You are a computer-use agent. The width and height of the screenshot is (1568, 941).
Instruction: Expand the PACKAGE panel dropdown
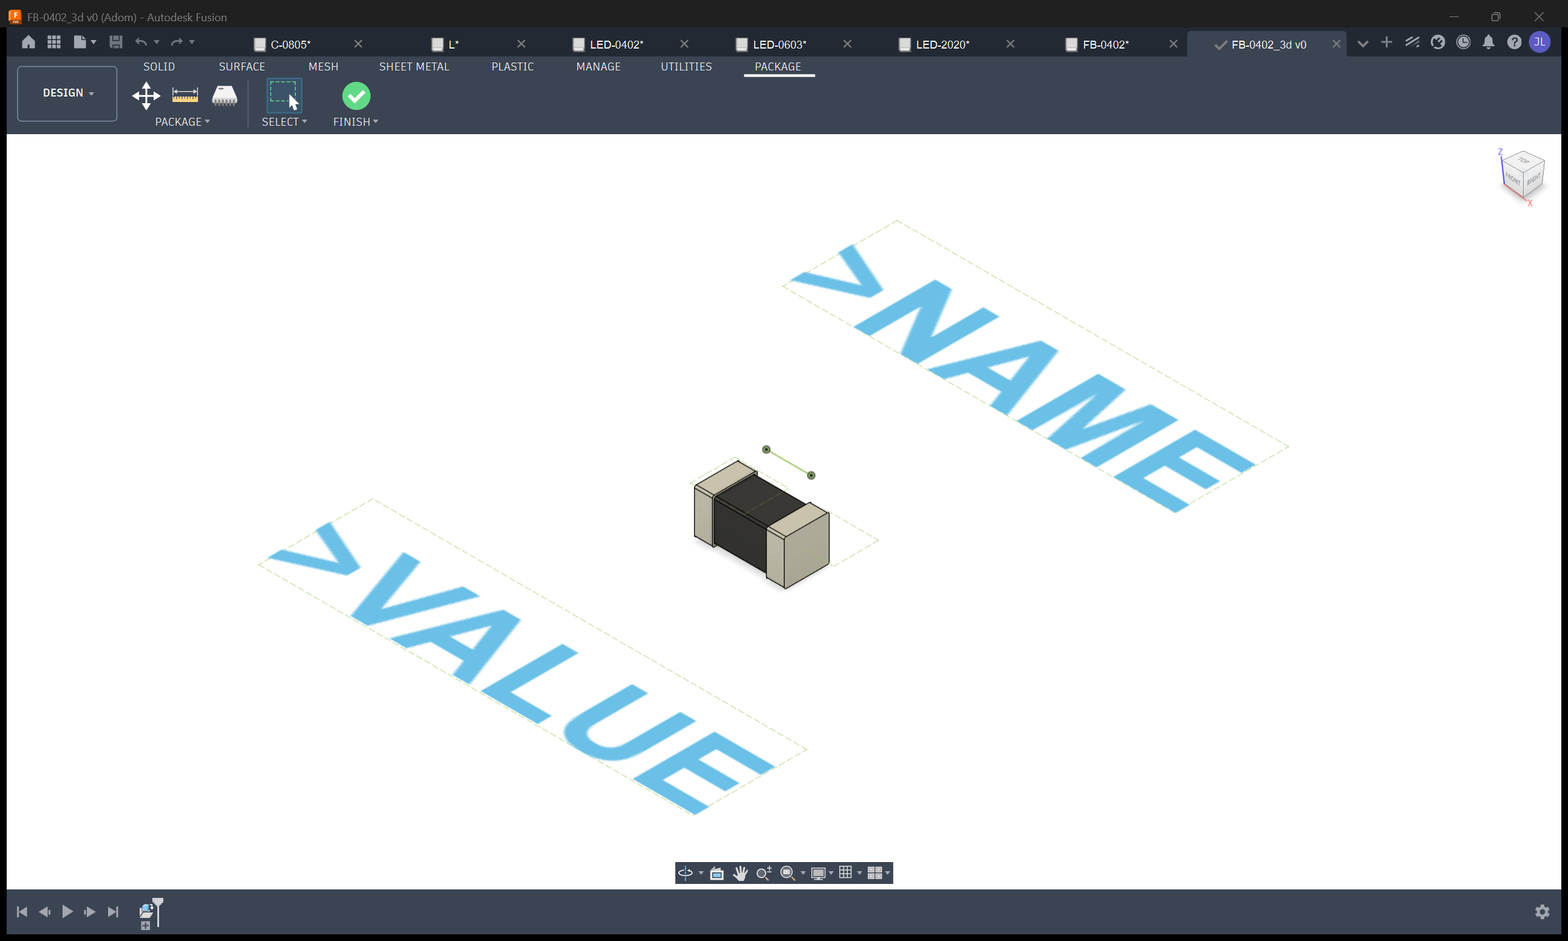182,122
